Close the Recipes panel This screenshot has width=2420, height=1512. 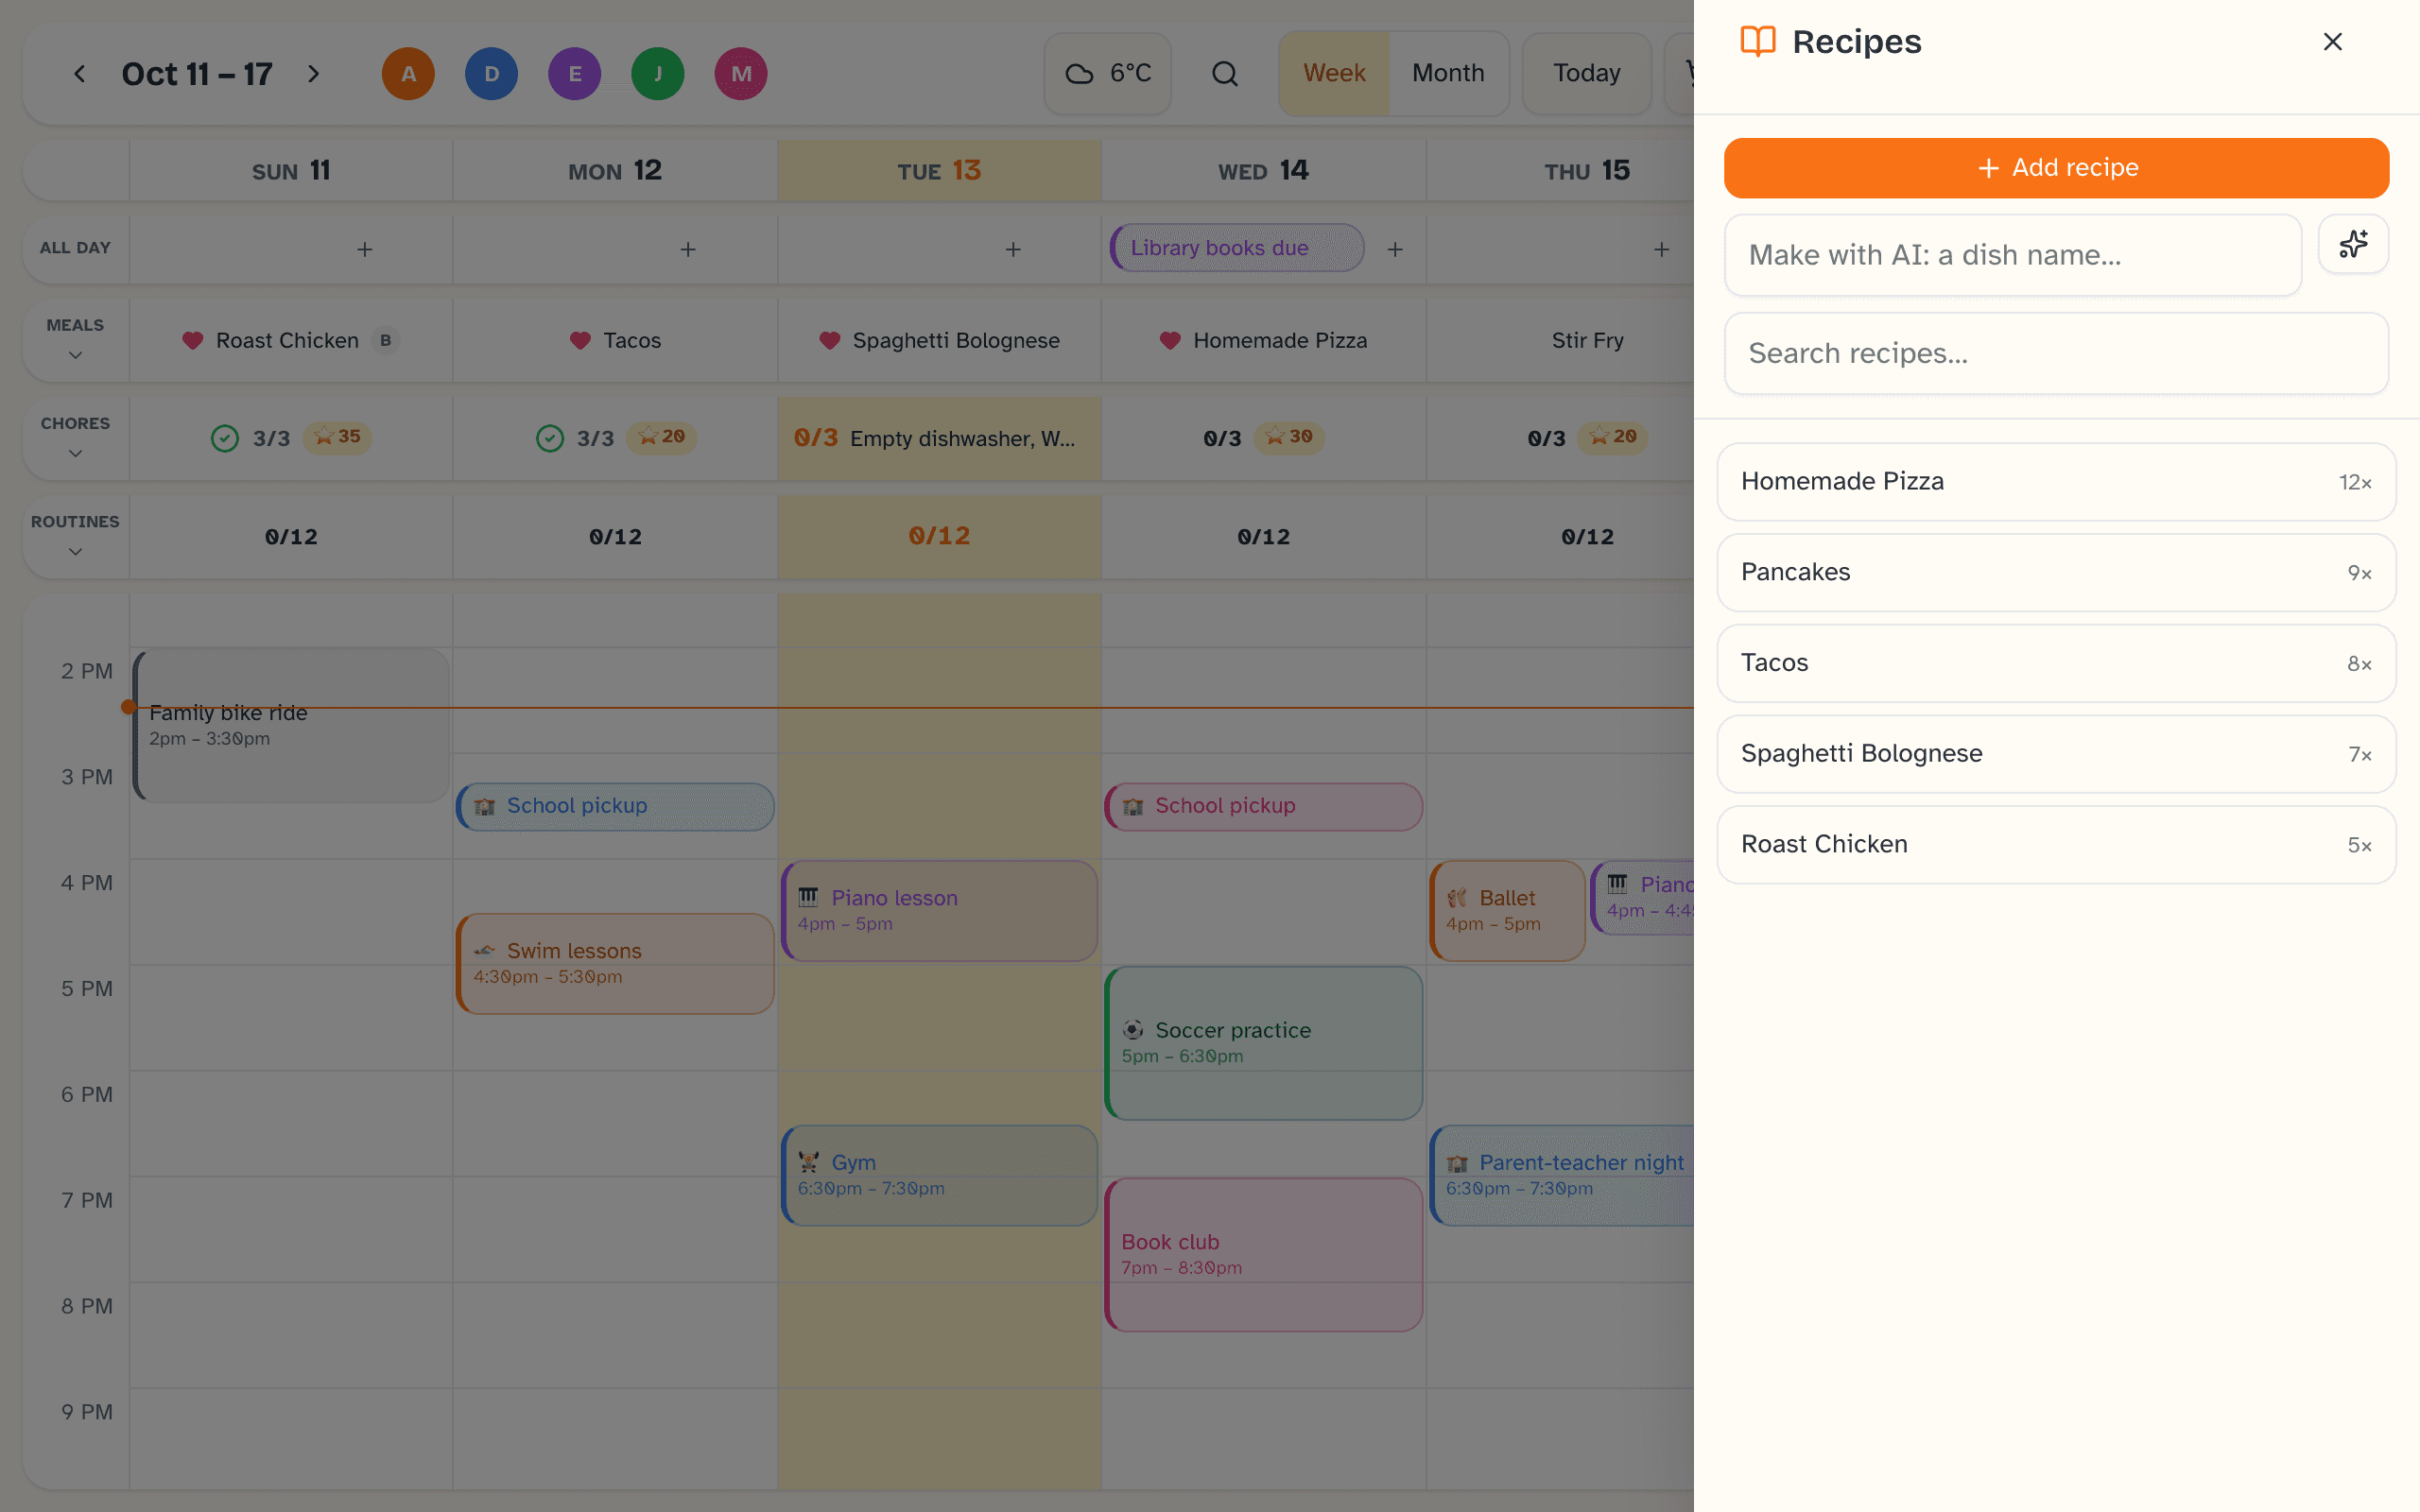2332,42
